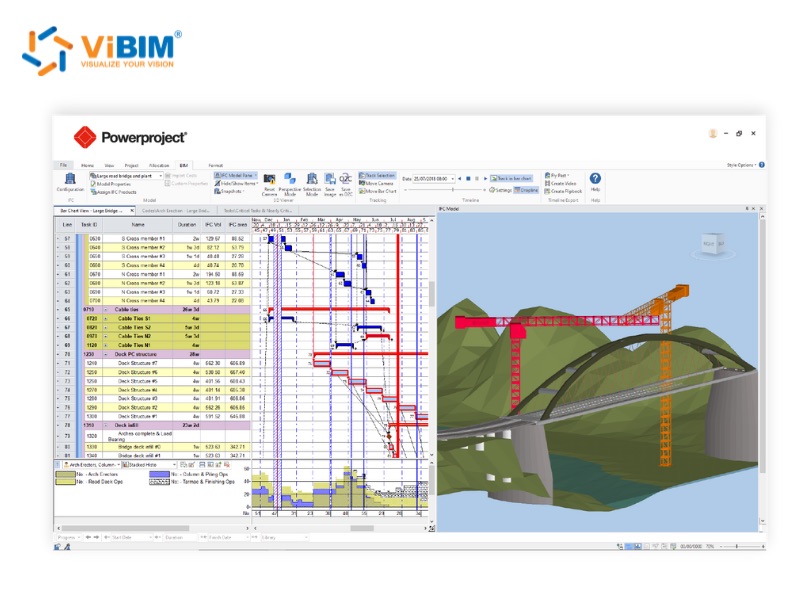Toggle IFC Model Pane button
Image resolution: width=800 pixels, height=600 pixels.
[235, 176]
